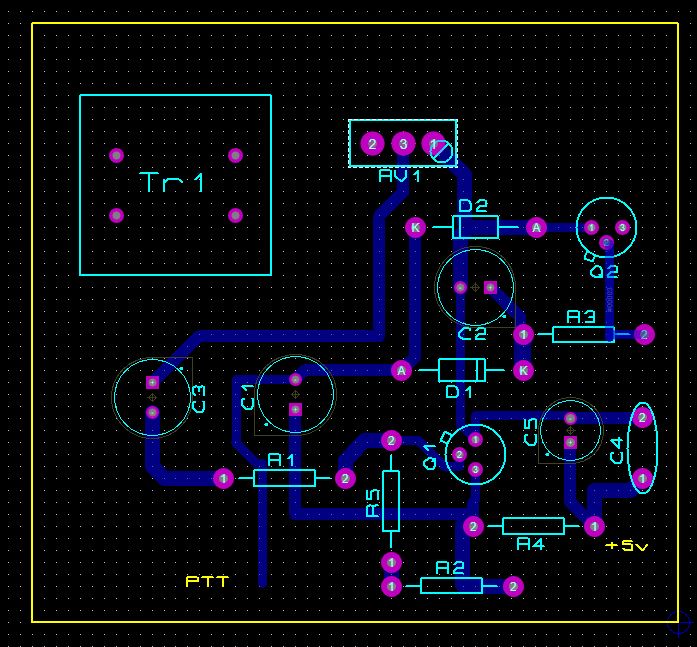Select the Tr1 component label
Viewport: 697px width, 647px height.
[172, 182]
